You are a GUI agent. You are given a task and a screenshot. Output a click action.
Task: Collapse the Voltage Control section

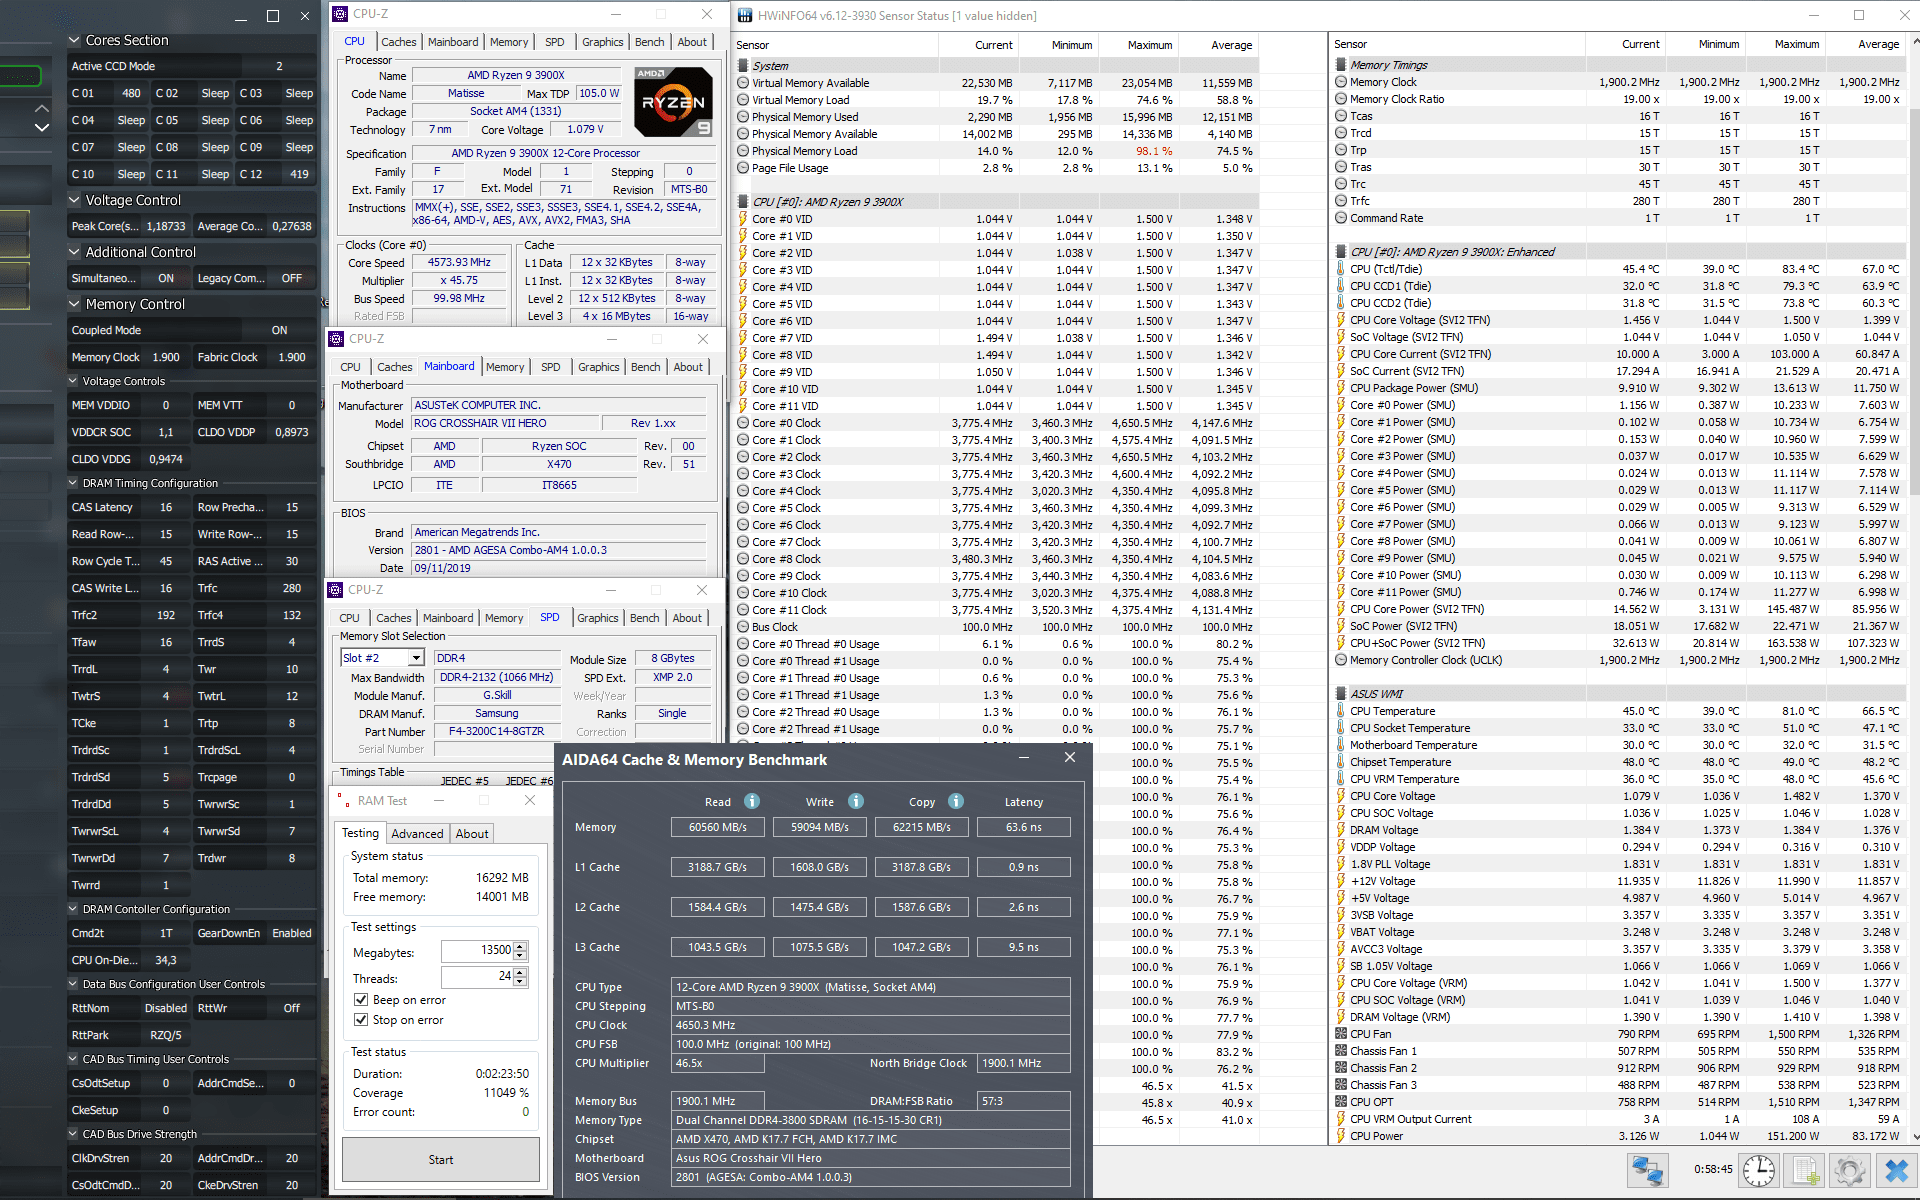tap(74, 200)
